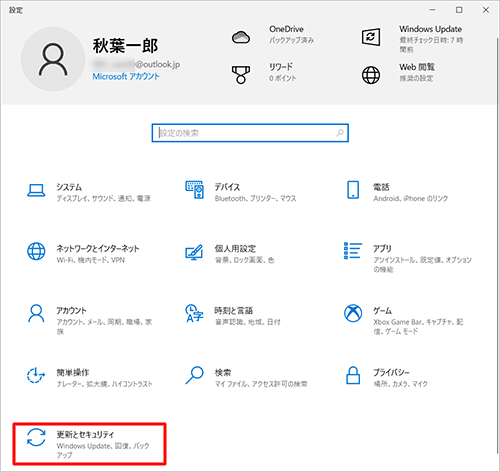Open the ネットワークとインターネット globe icon
The width and height of the screenshot is (500, 472).
pos(36,251)
